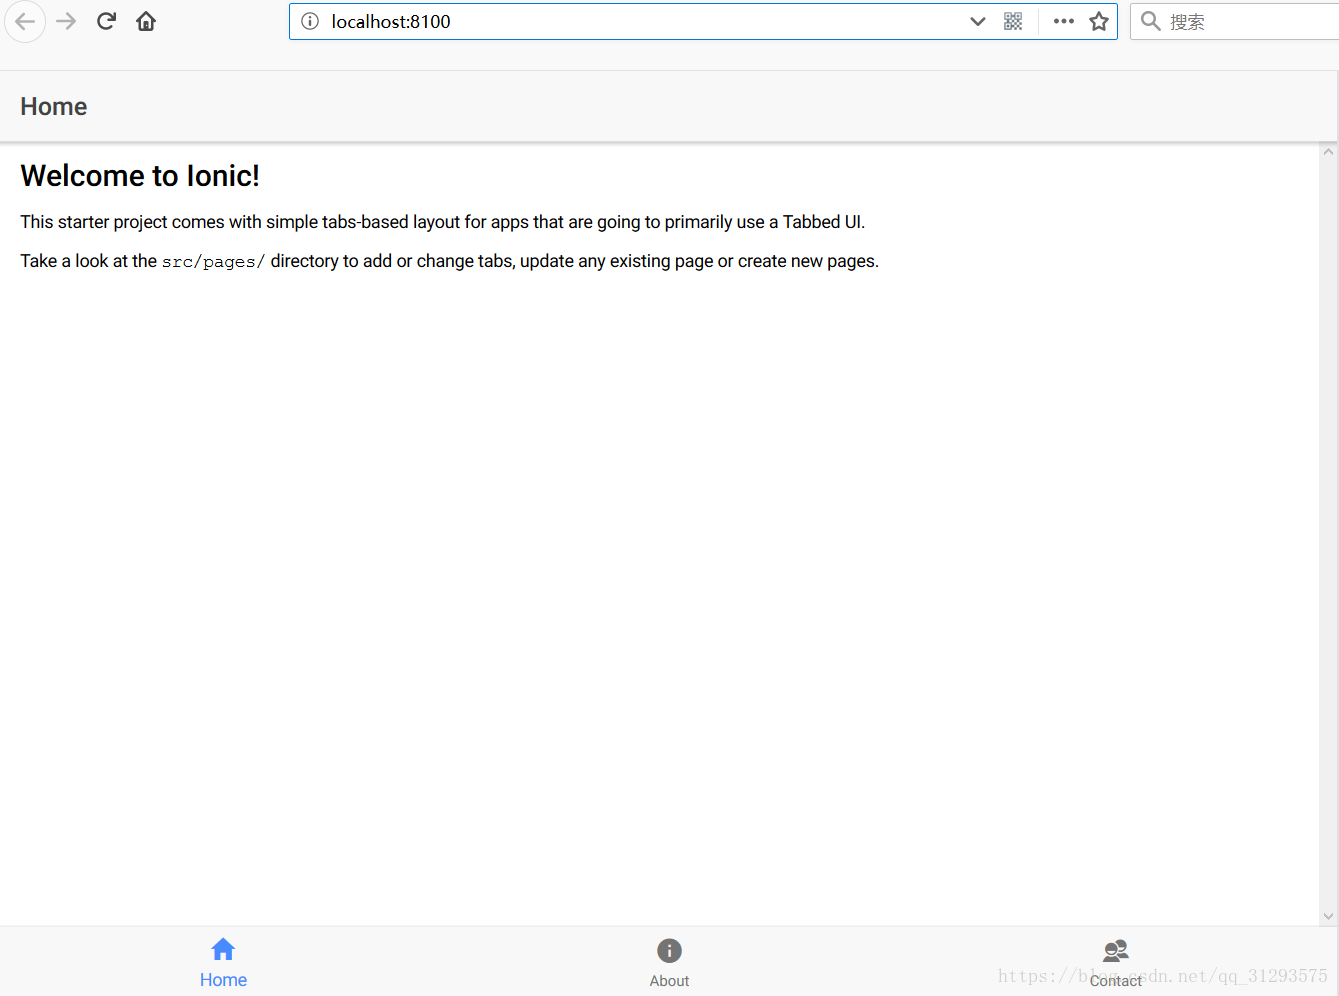Switch to the Contact tab
Screen dimensions: 1339x996
coord(1115,962)
